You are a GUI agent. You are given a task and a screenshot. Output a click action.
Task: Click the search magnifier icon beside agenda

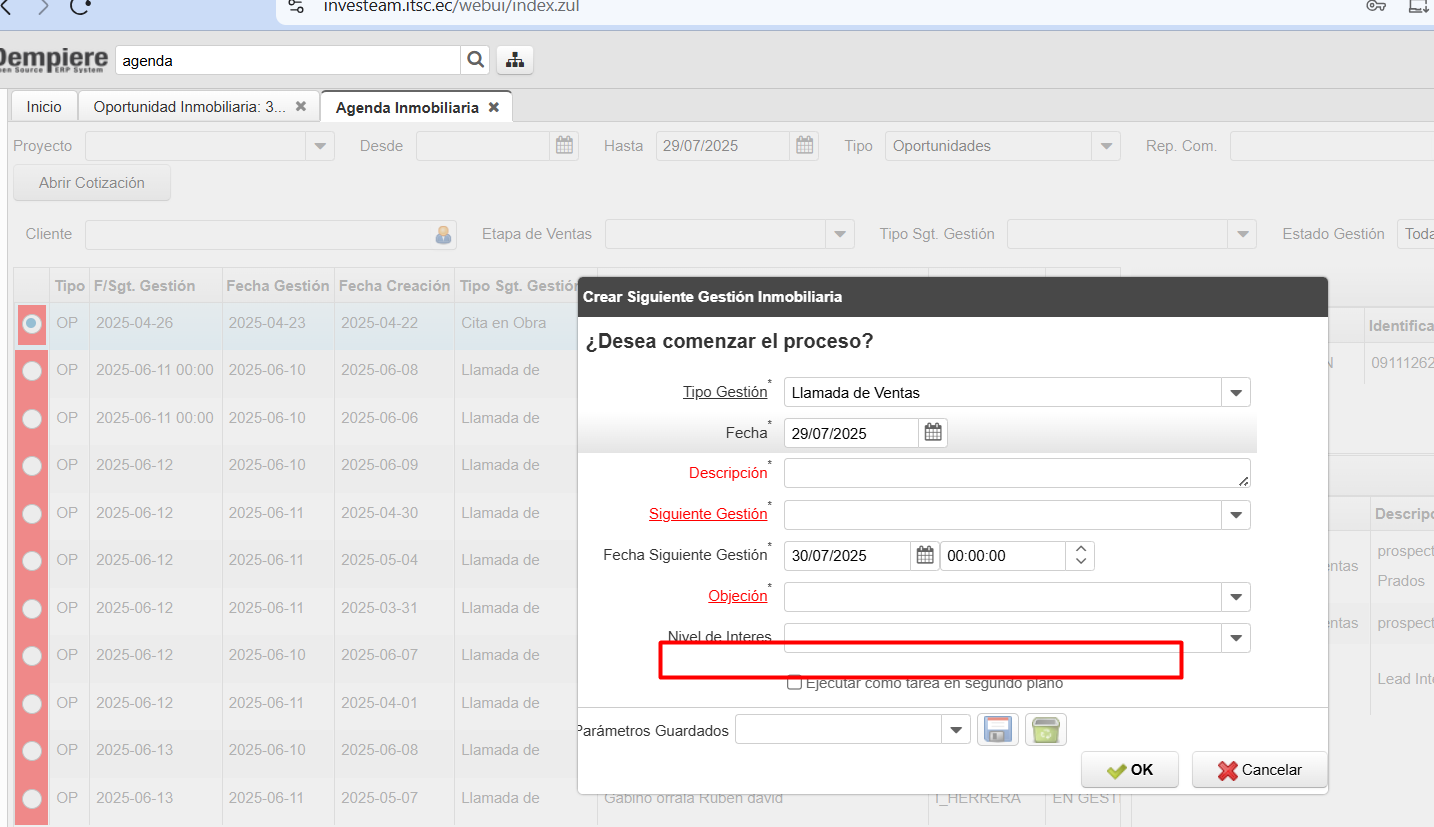475,60
